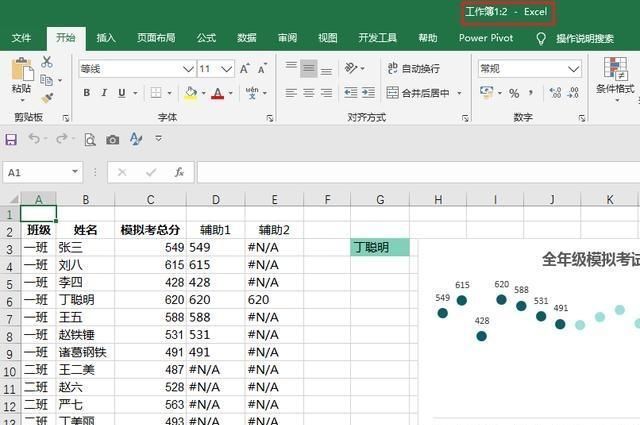Increase decimal places
Screen dimensions: 640x425
pyautogui.click(x=555, y=93)
